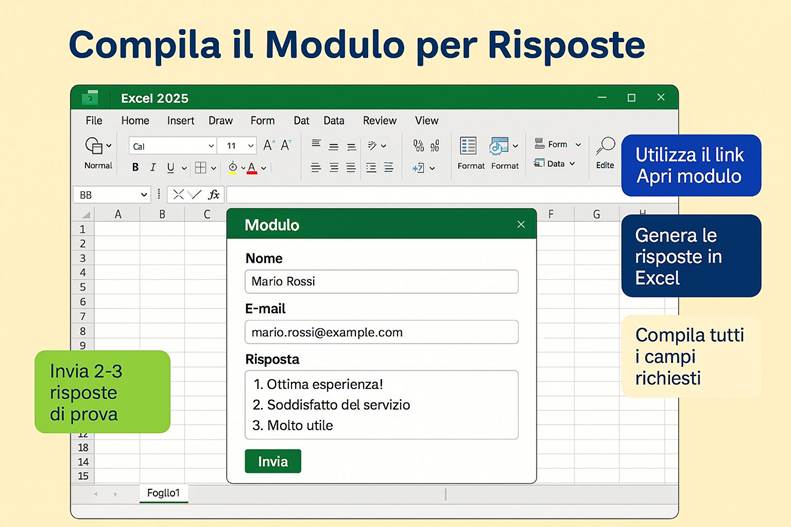
Task: Click the next sheet navigation arrow
Action: 116,494
